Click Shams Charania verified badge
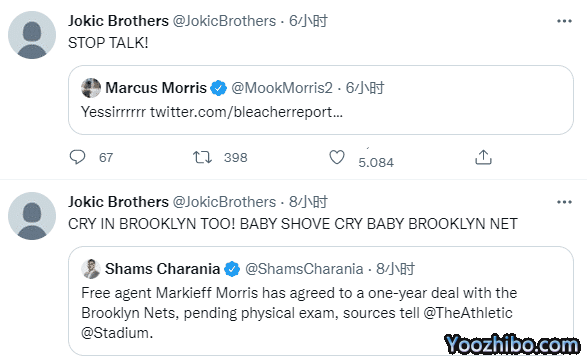 [232, 269]
